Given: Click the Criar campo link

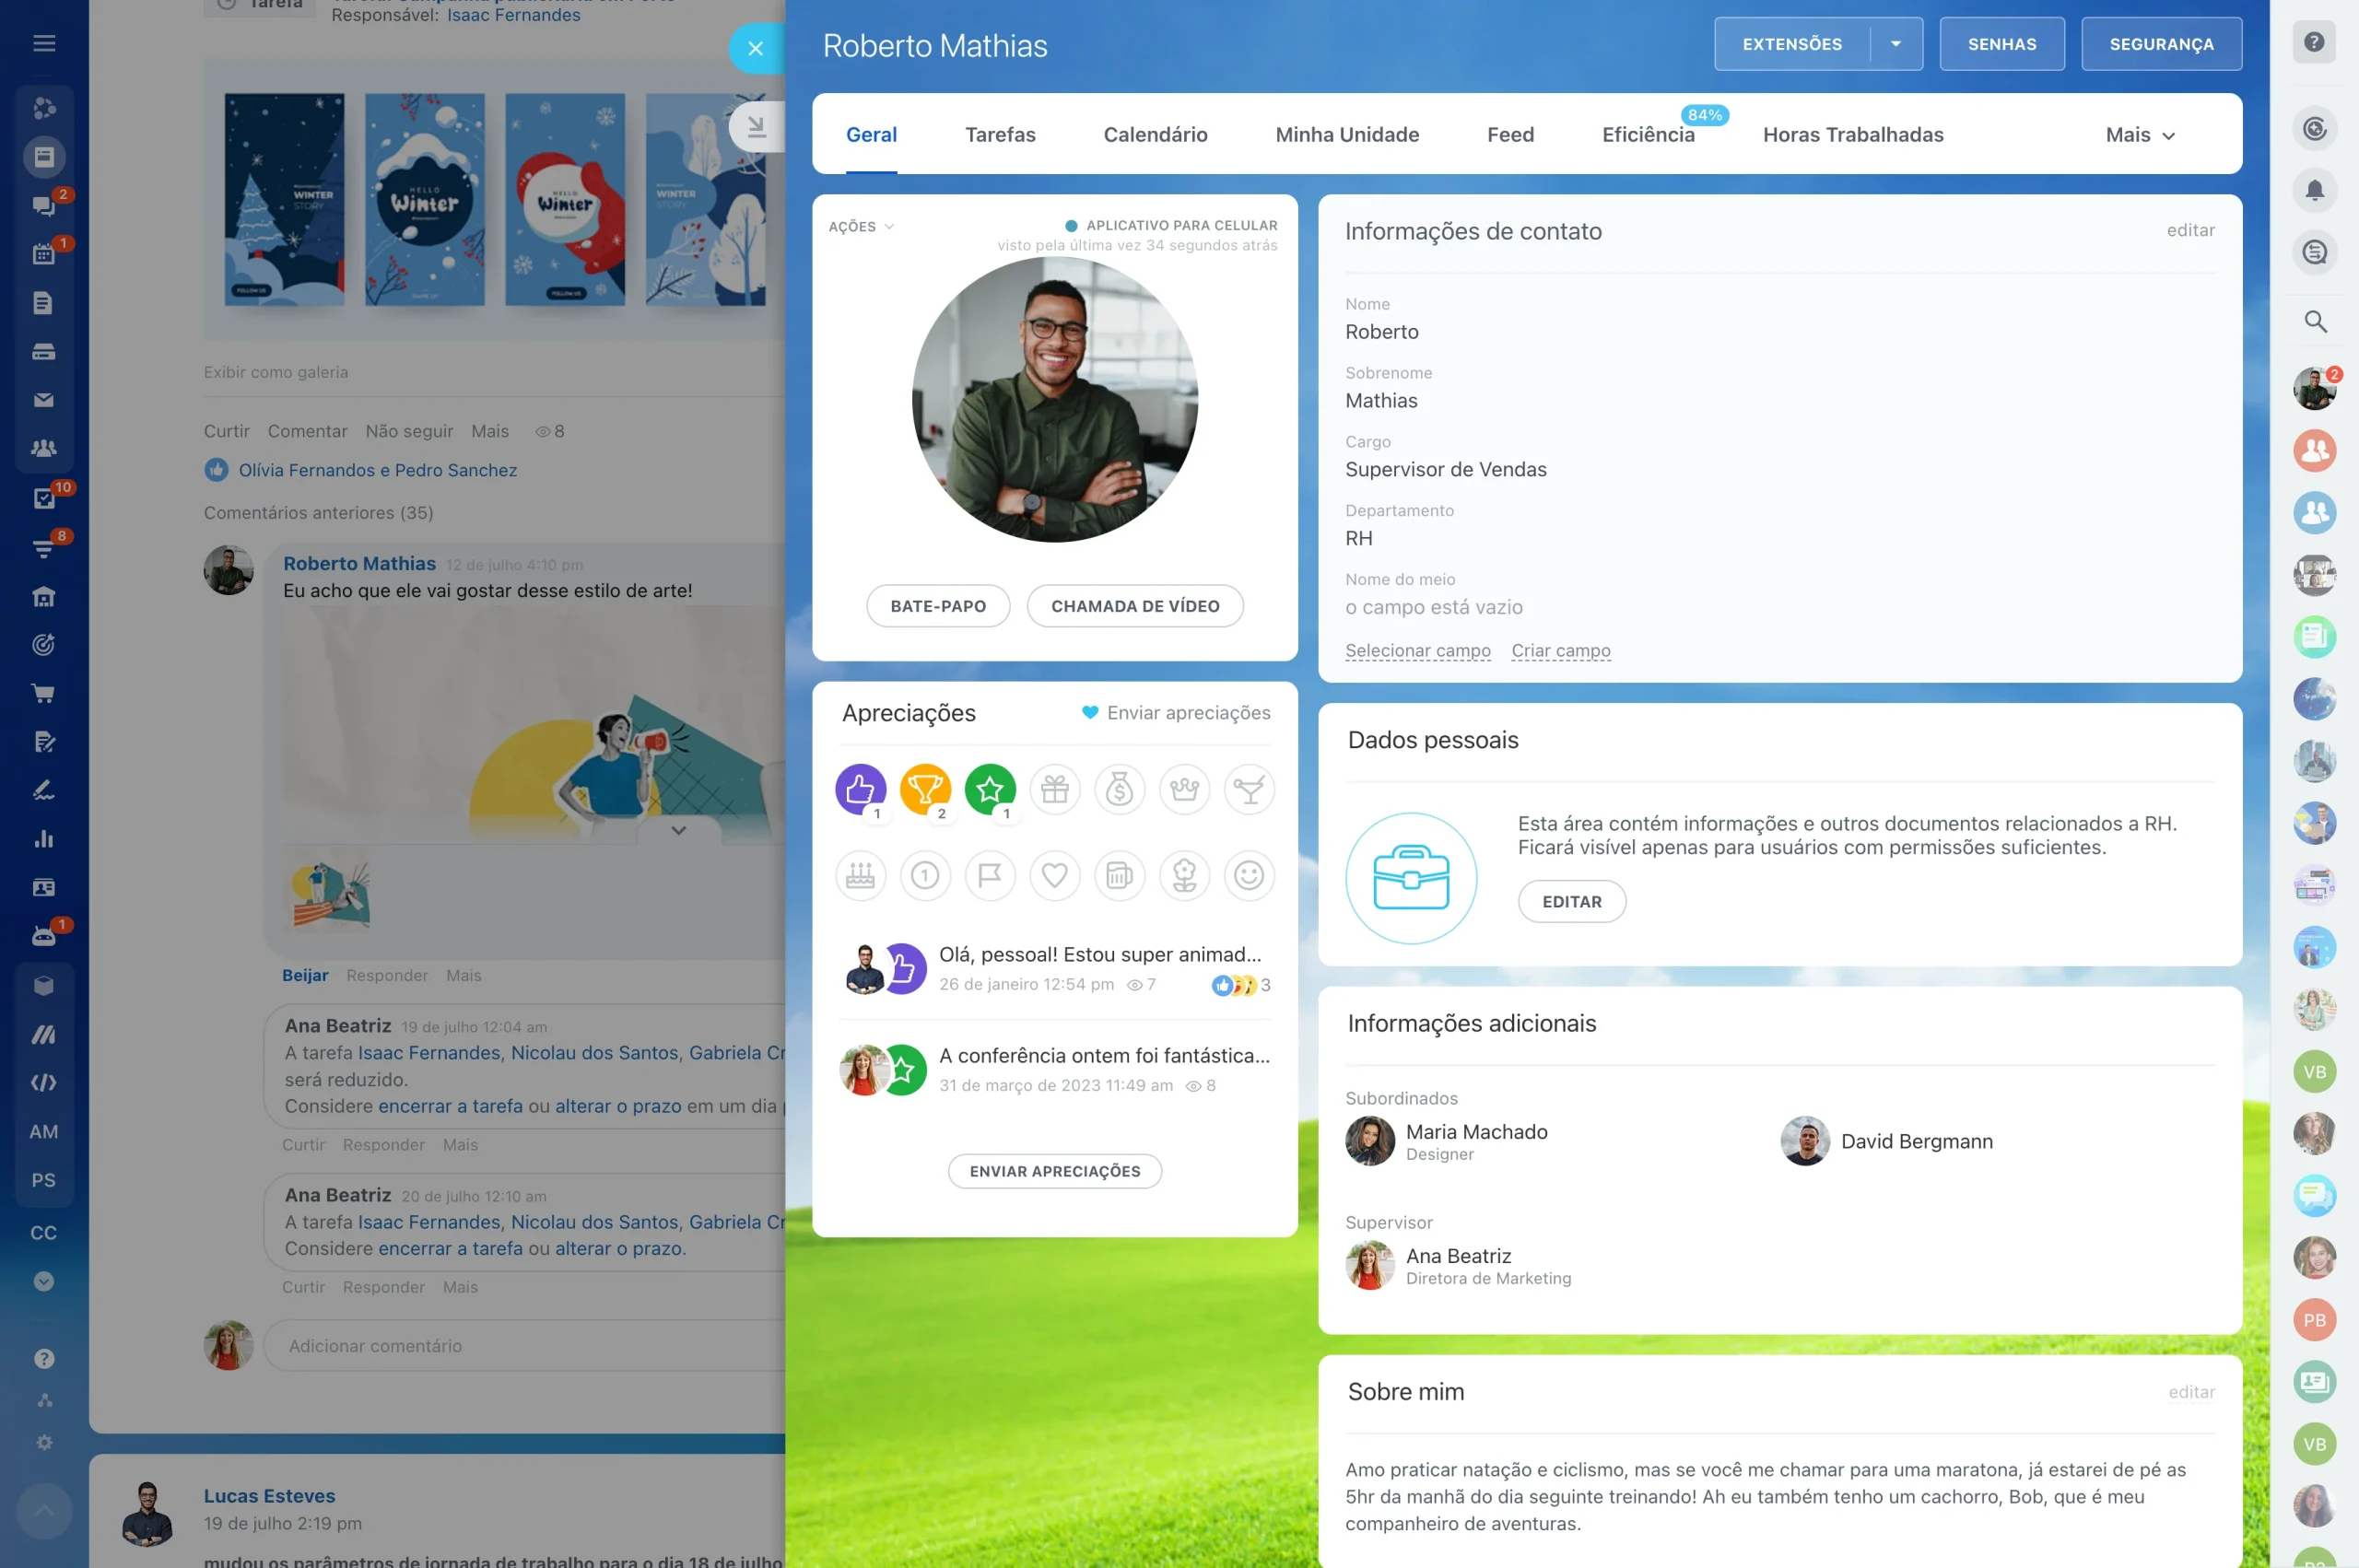Looking at the screenshot, I should [x=1561, y=651].
